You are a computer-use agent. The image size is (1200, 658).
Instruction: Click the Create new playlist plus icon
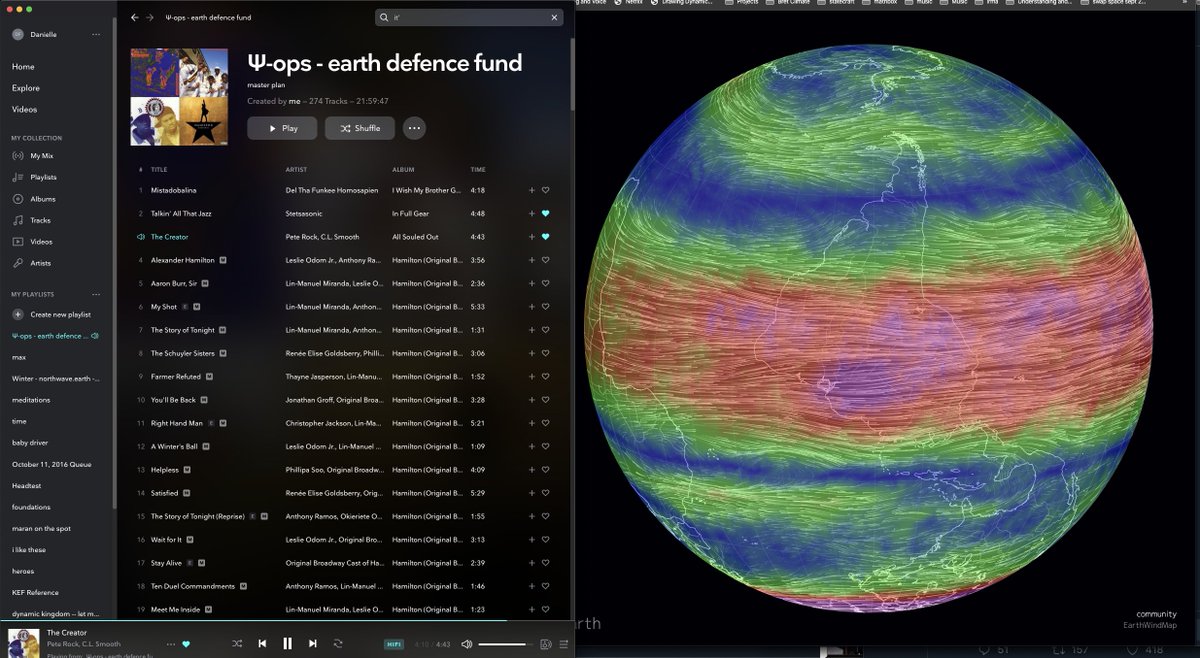point(18,315)
